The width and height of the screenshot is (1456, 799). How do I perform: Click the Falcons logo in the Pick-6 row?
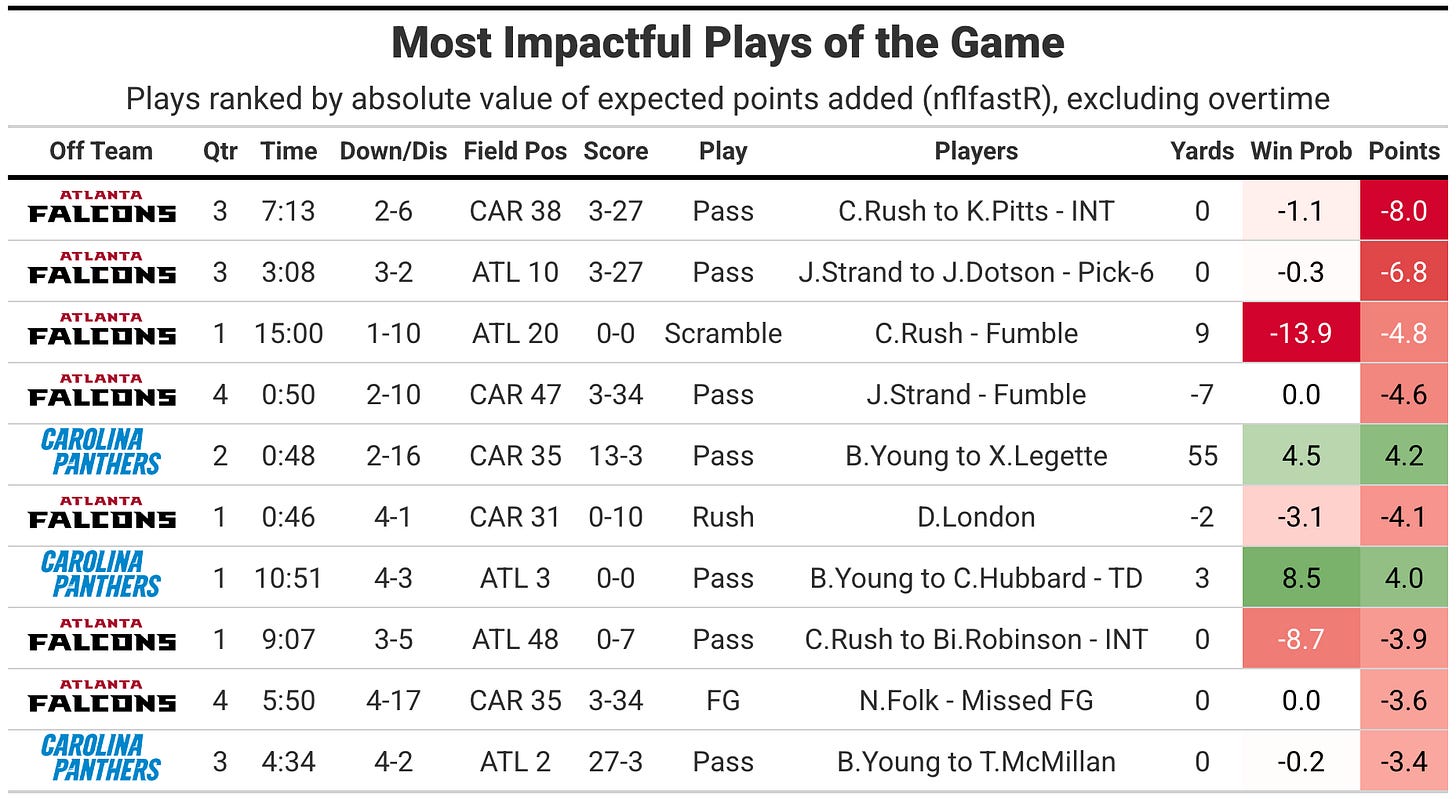(x=102, y=268)
